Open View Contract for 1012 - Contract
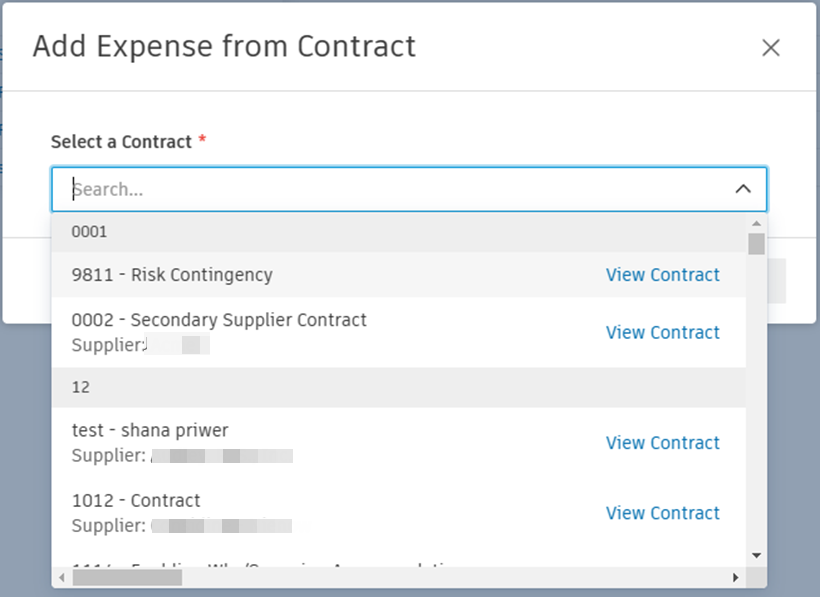Image resolution: width=820 pixels, height=597 pixels. [662, 513]
